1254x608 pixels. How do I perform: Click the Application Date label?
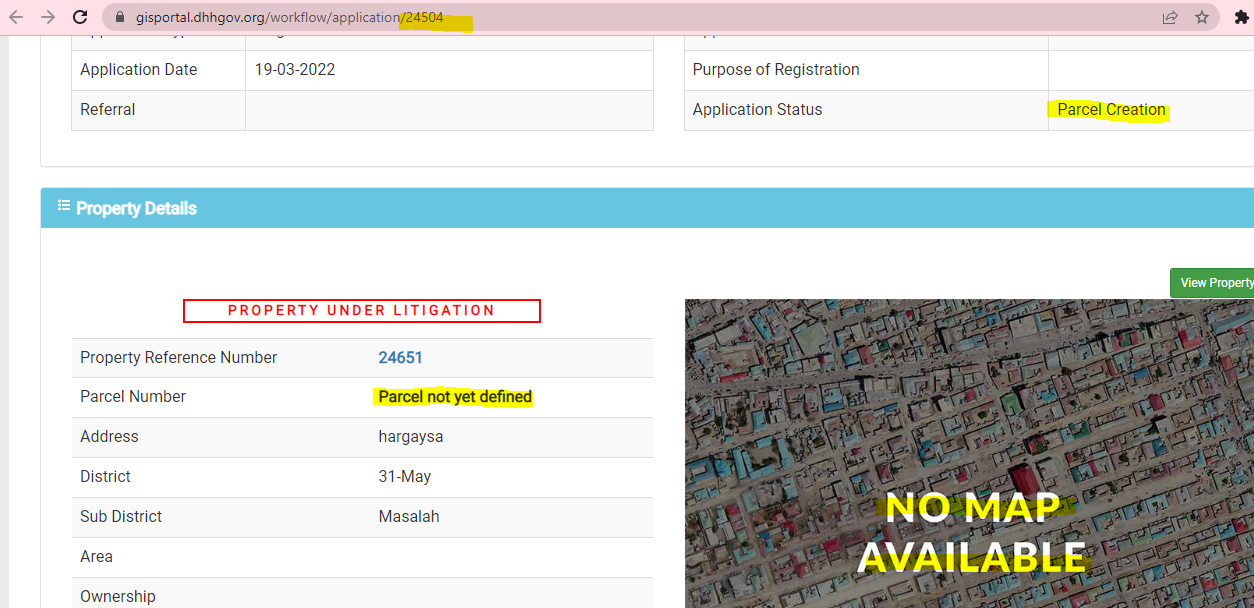click(139, 70)
